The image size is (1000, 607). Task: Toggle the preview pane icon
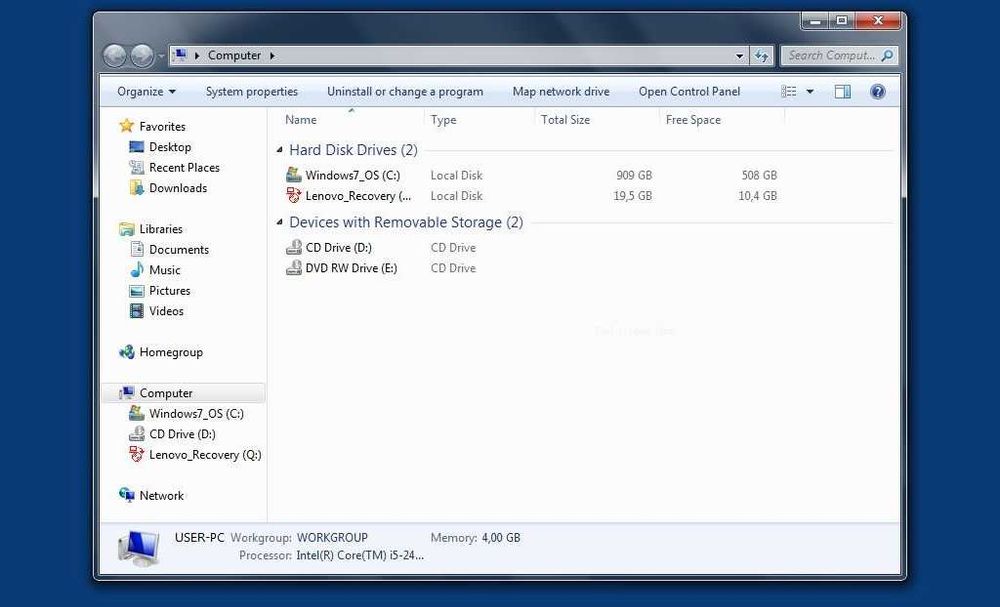pyautogui.click(x=842, y=91)
